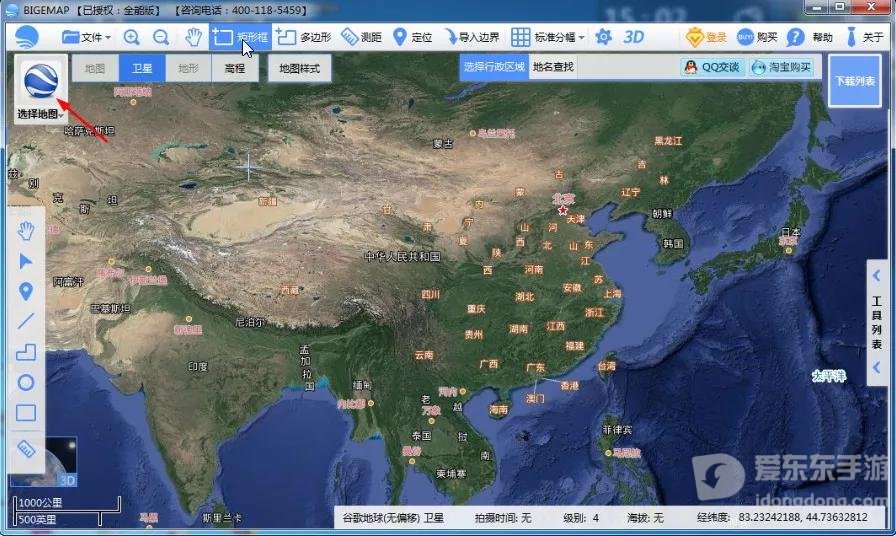Select the place marker pin tool in sidebar
This screenshot has width=896, height=536.
26,291
